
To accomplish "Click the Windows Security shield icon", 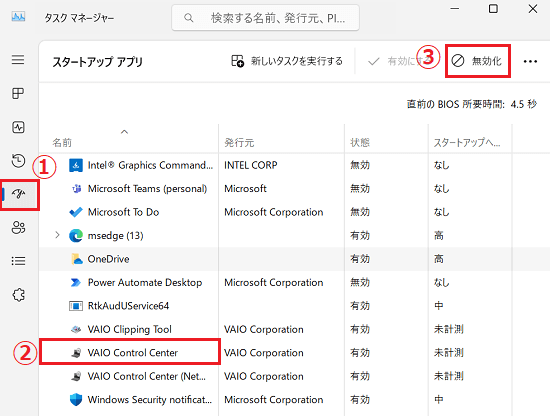I will 76,400.
